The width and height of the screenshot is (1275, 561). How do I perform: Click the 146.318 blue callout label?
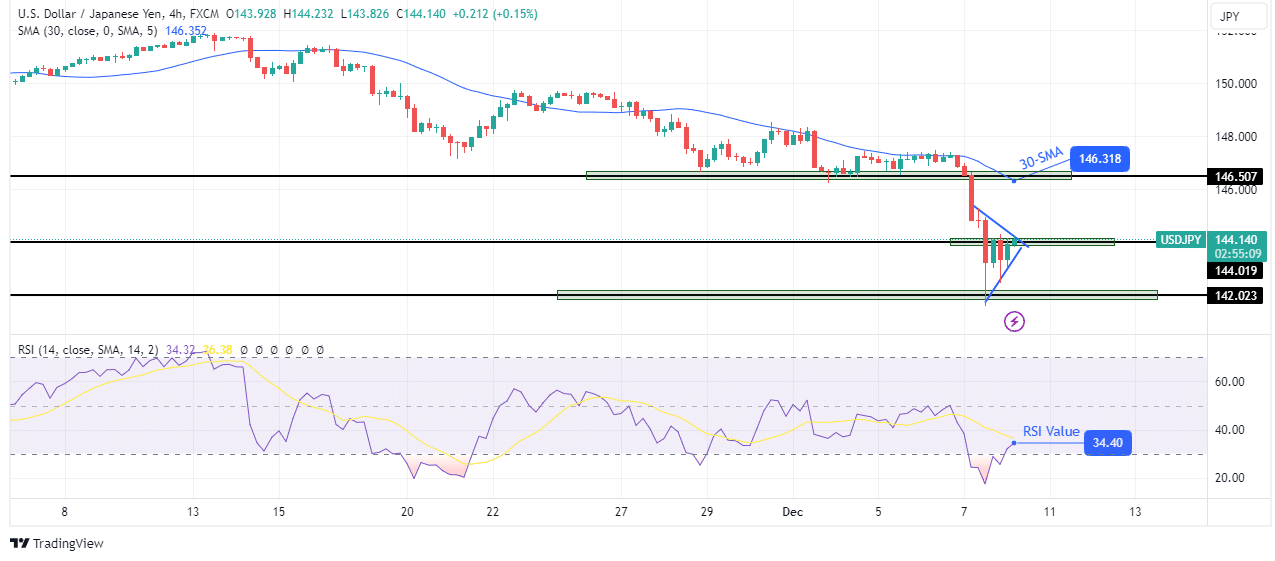click(1100, 158)
